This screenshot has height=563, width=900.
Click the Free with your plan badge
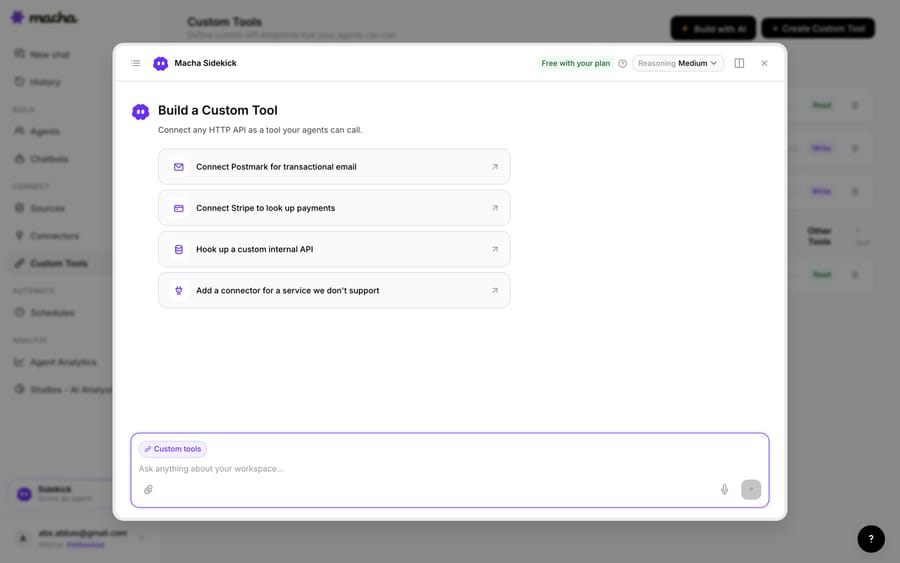576,63
